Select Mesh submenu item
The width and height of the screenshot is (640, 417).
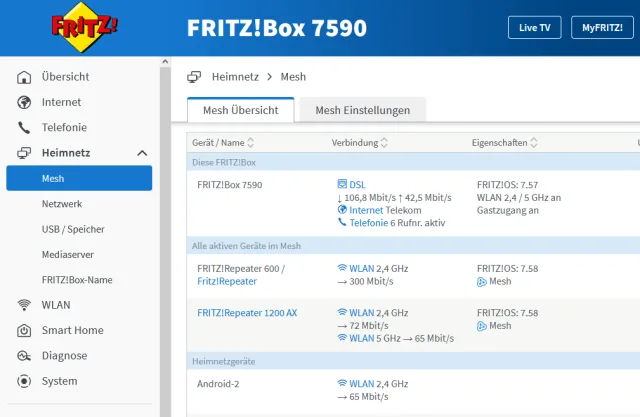[x=79, y=178]
